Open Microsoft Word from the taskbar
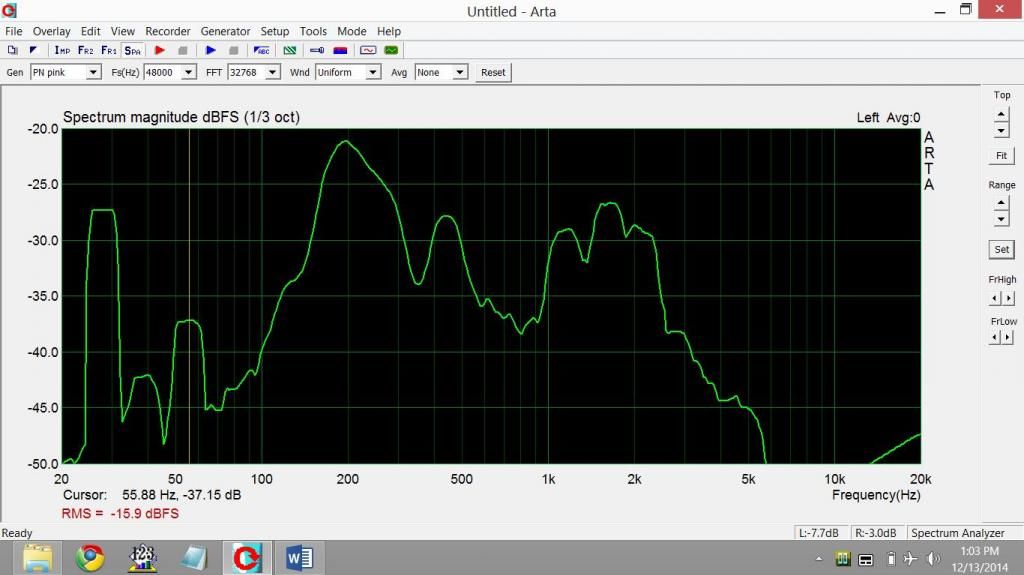Image resolution: width=1024 pixels, height=575 pixels. tap(299, 558)
